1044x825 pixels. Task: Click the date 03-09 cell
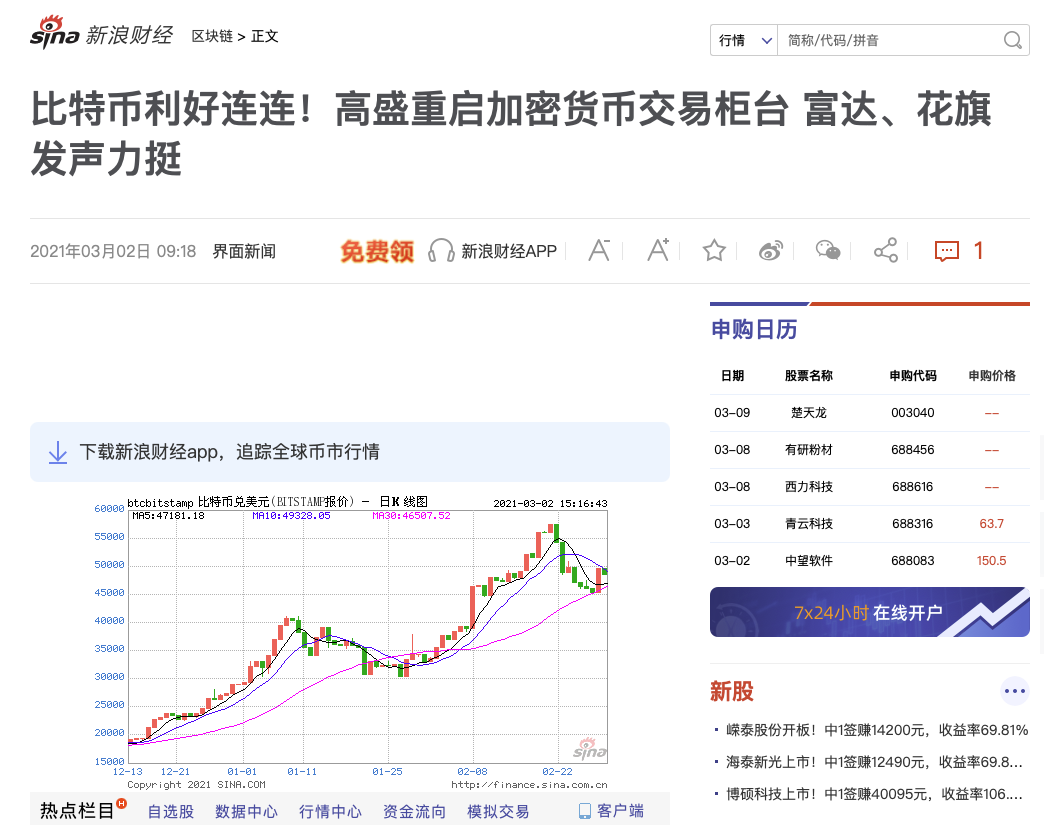732,413
